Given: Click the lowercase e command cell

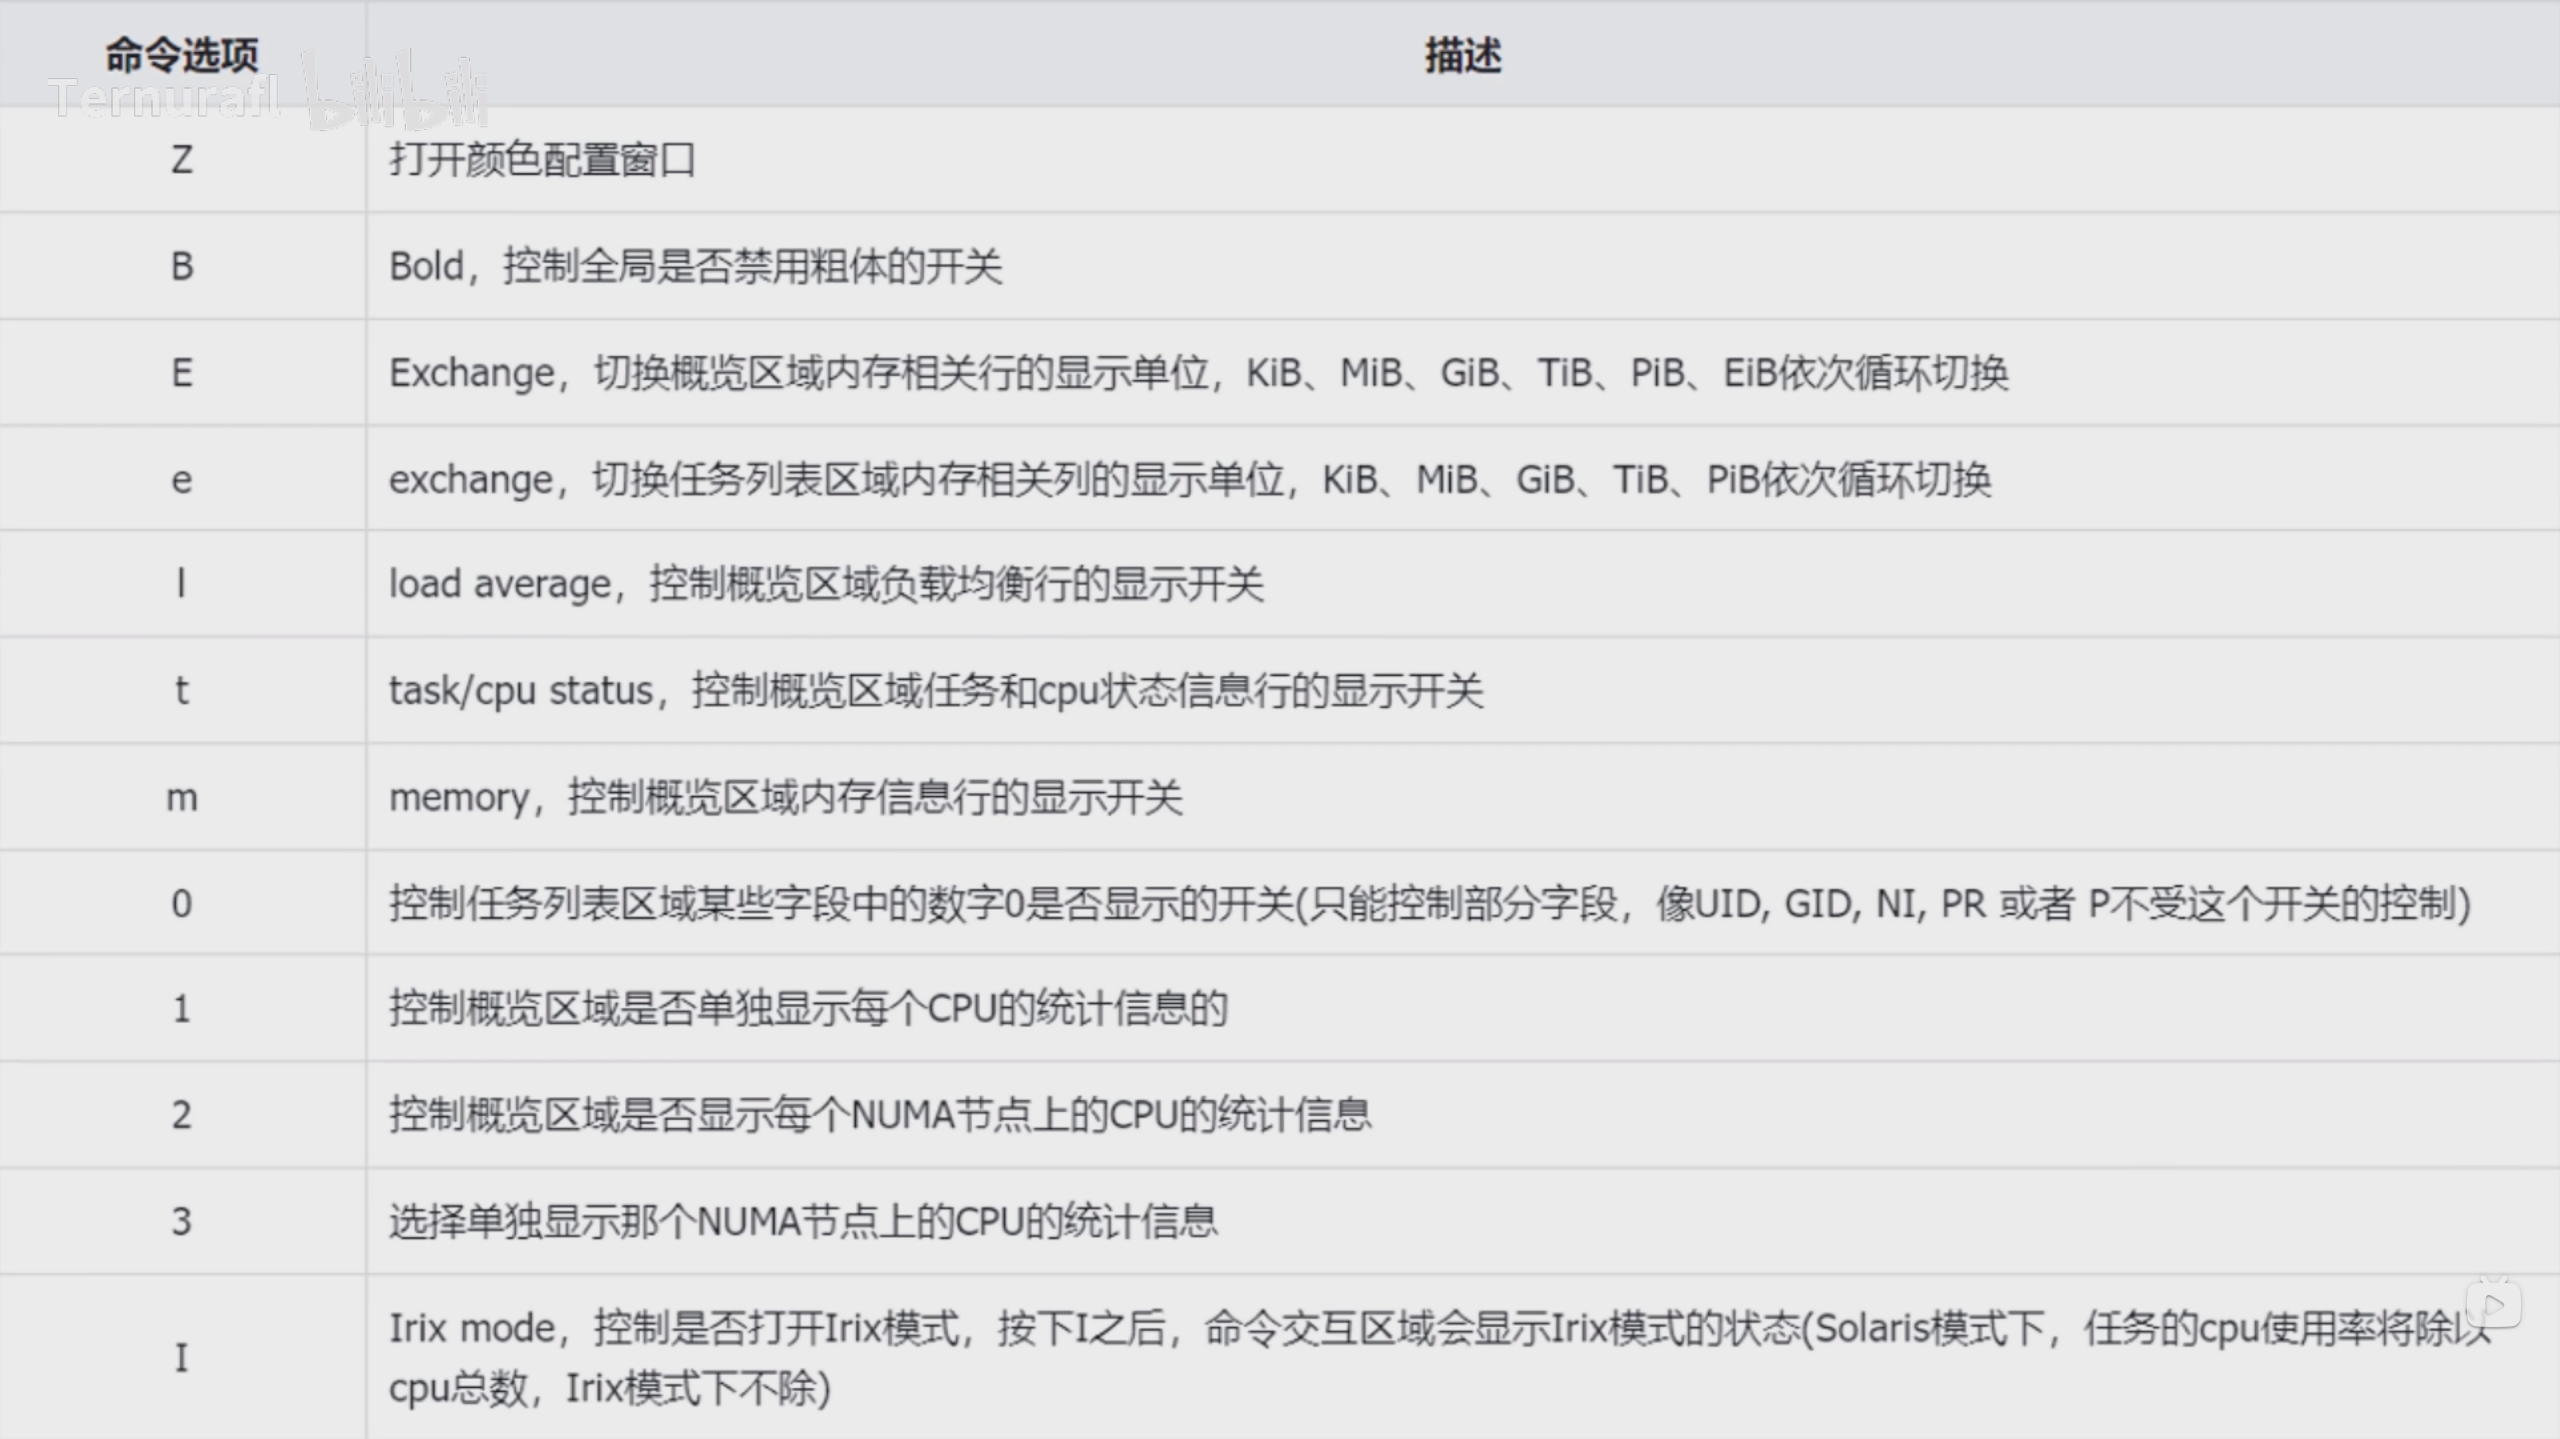Looking at the screenshot, I should [182, 480].
